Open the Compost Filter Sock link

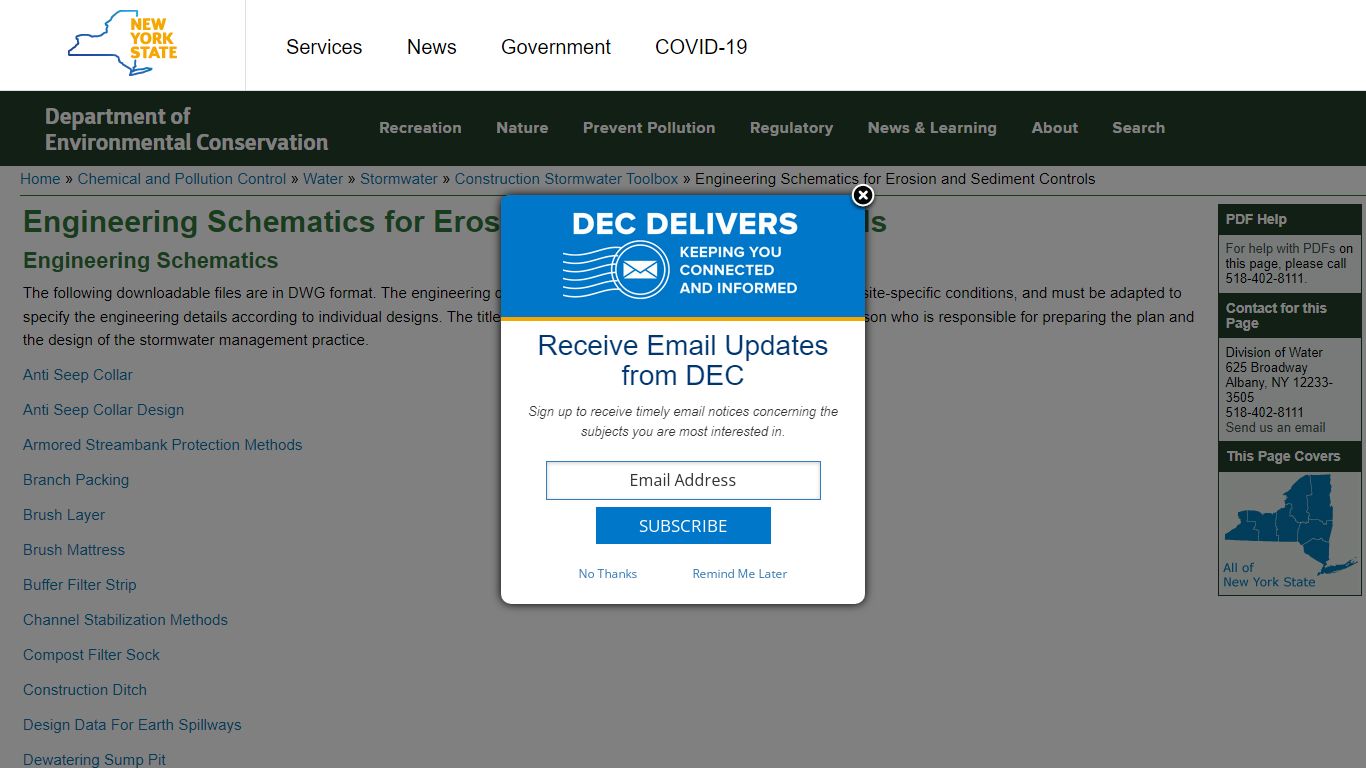point(92,655)
